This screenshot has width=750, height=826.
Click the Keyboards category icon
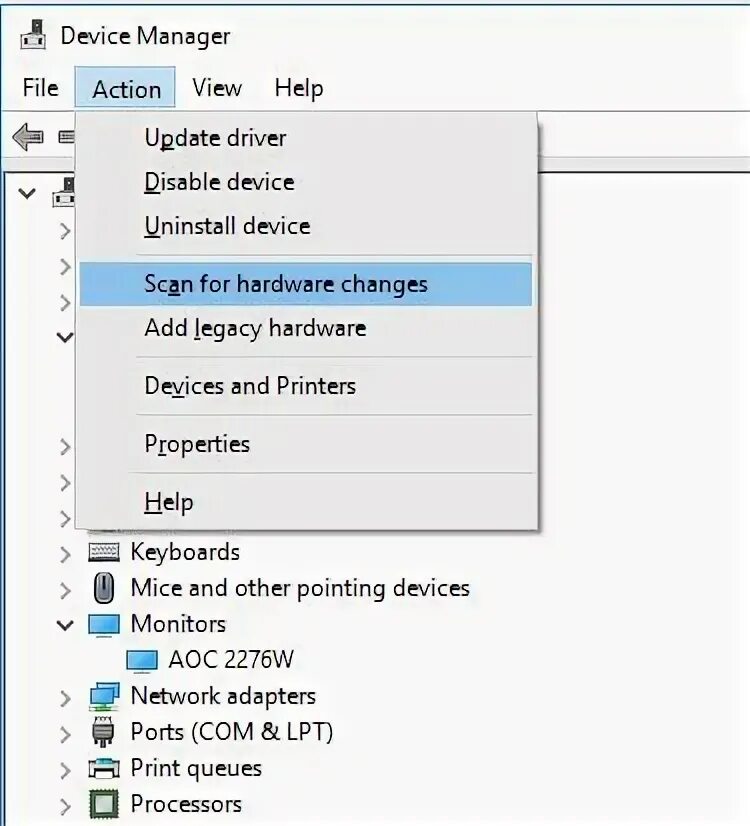(x=104, y=552)
